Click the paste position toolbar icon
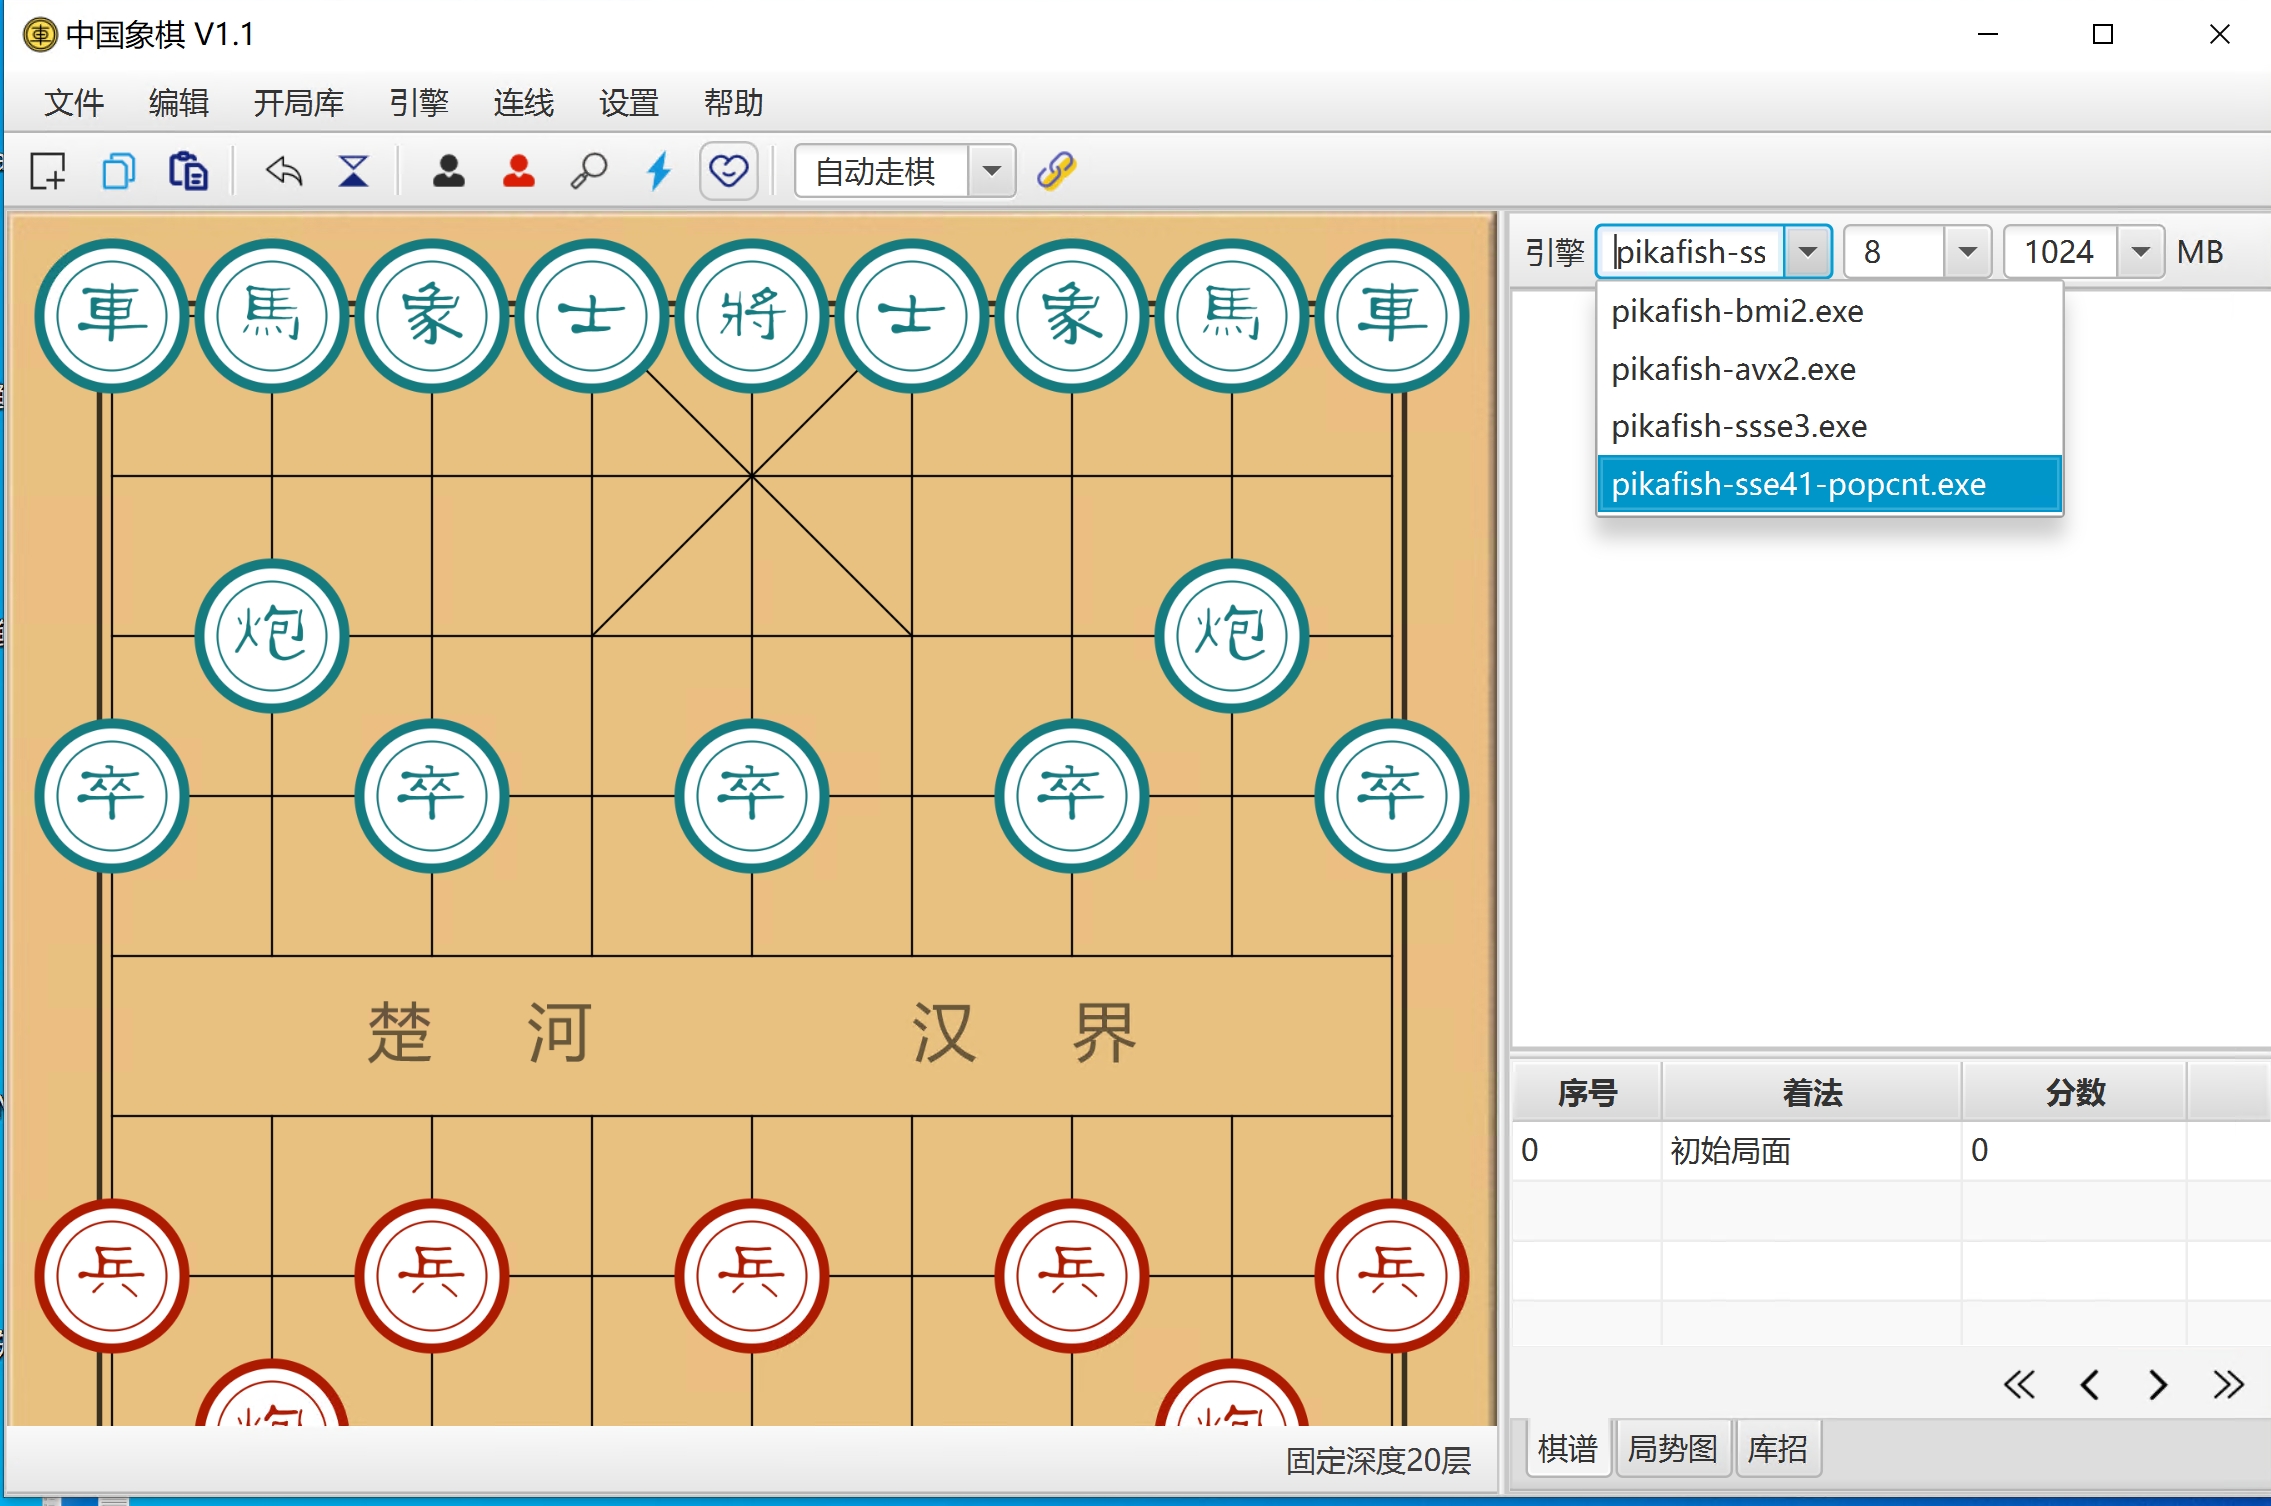 point(188,171)
